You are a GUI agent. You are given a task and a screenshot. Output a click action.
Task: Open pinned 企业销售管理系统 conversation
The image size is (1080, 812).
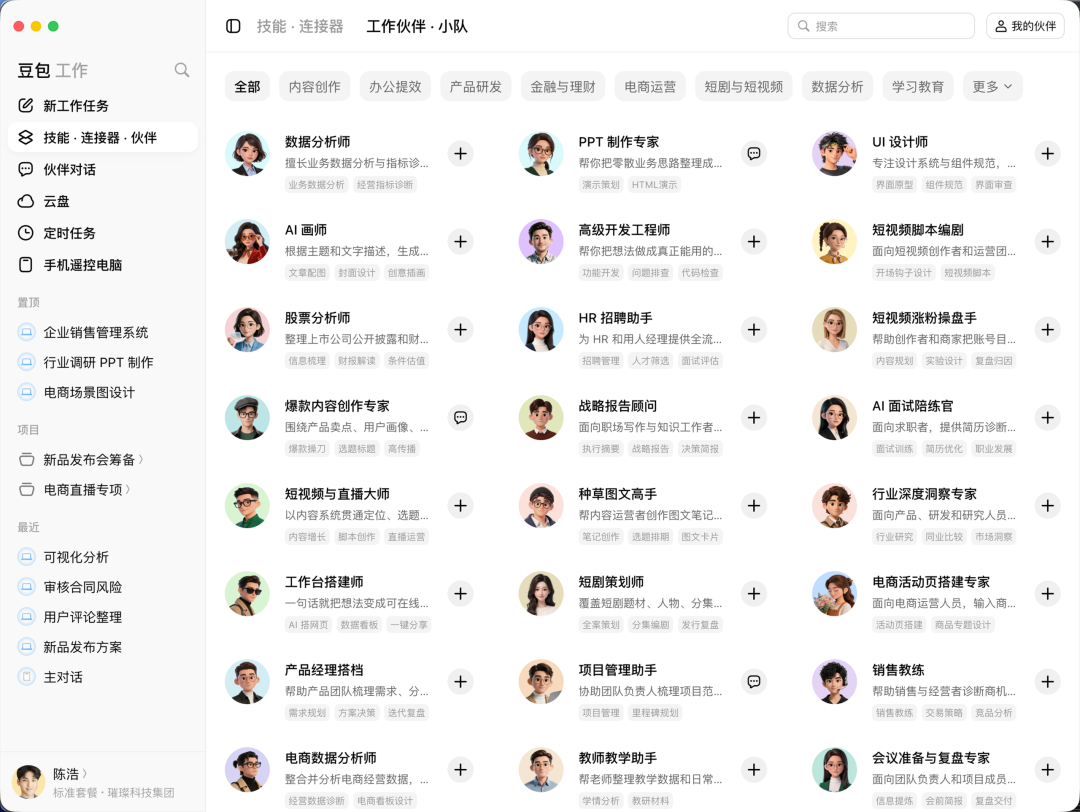tap(103, 333)
